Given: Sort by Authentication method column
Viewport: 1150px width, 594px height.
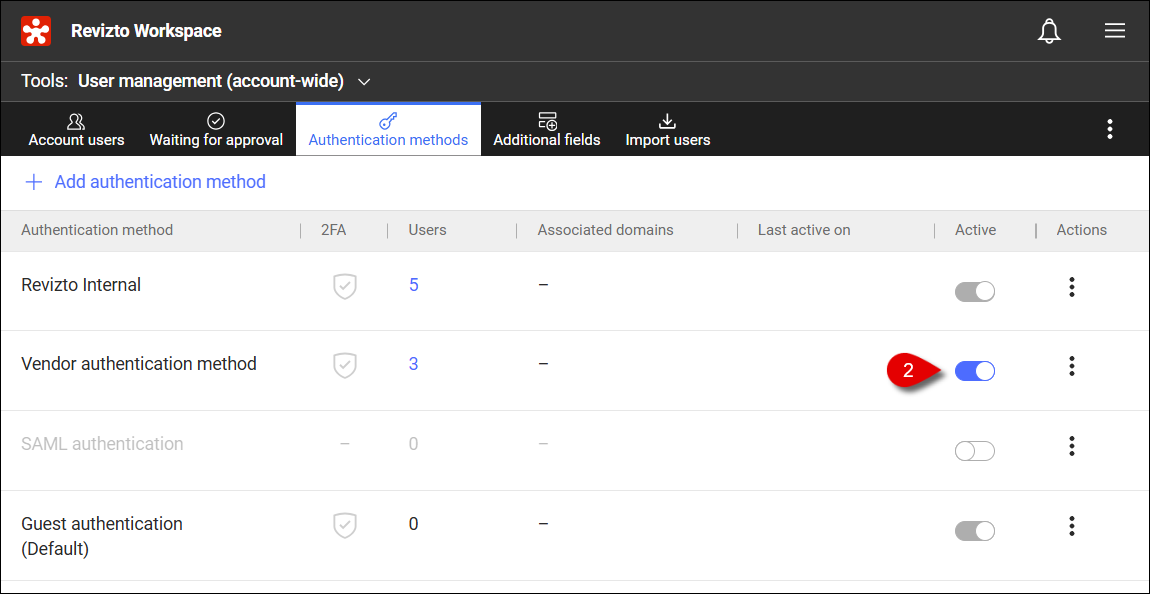Looking at the screenshot, I should pyautogui.click(x=97, y=230).
